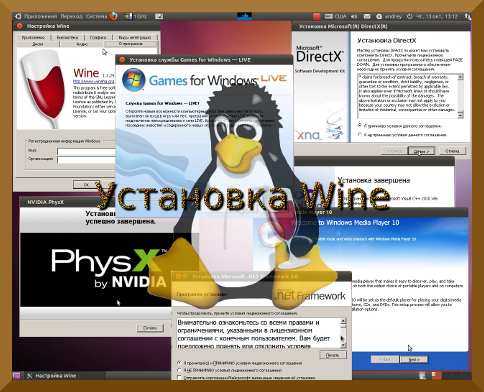Click the network connection icon
Screen dimensions: 484x392
(468, 16)
